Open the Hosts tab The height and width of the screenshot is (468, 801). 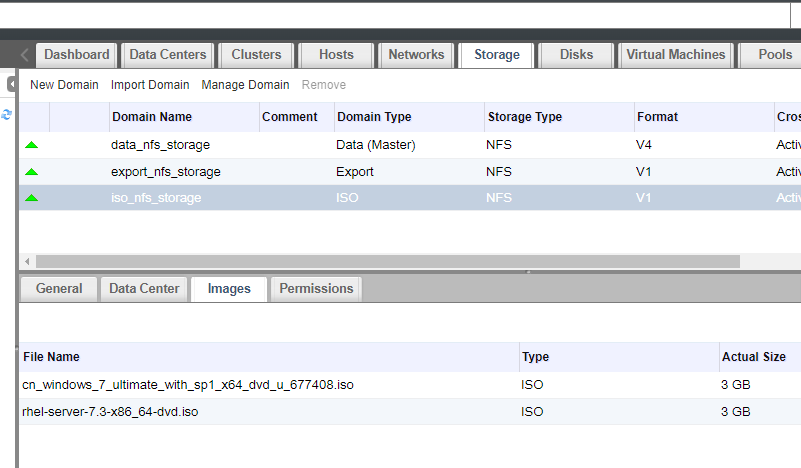336,55
